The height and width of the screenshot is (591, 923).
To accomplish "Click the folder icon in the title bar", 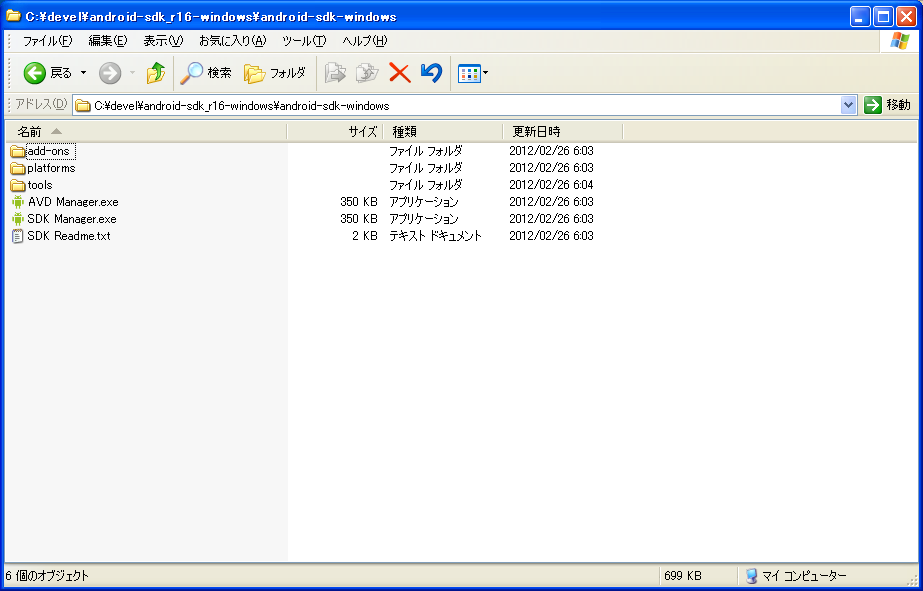I will click(13, 16).
